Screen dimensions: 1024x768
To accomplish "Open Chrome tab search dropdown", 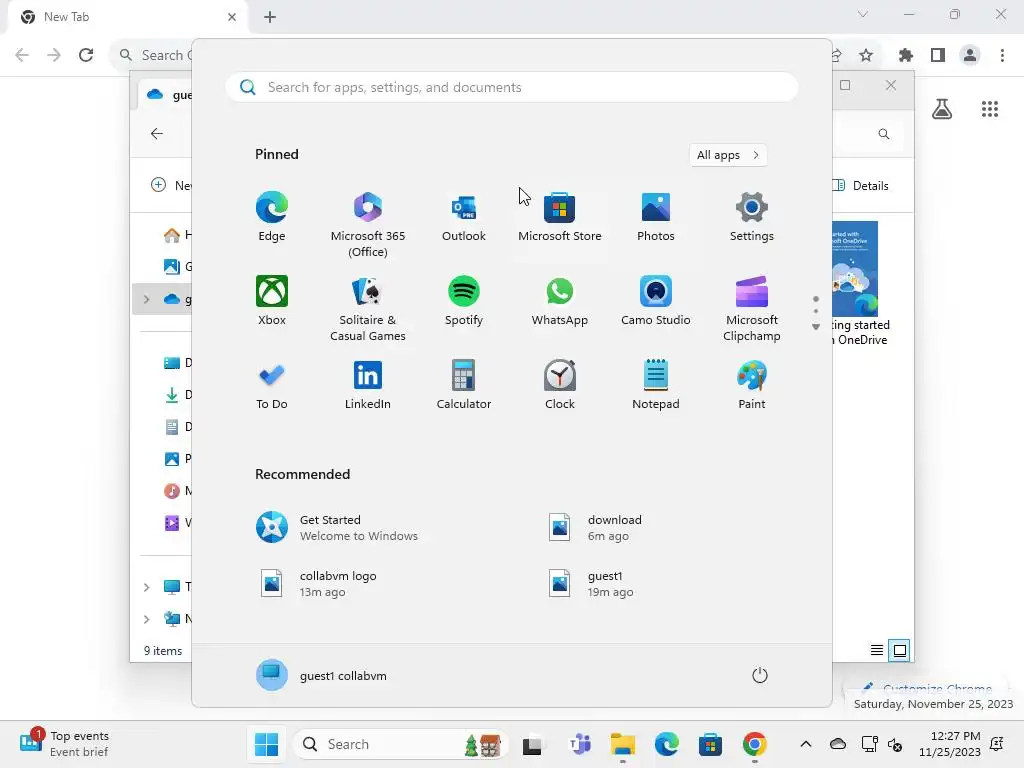I will (863, 14).
